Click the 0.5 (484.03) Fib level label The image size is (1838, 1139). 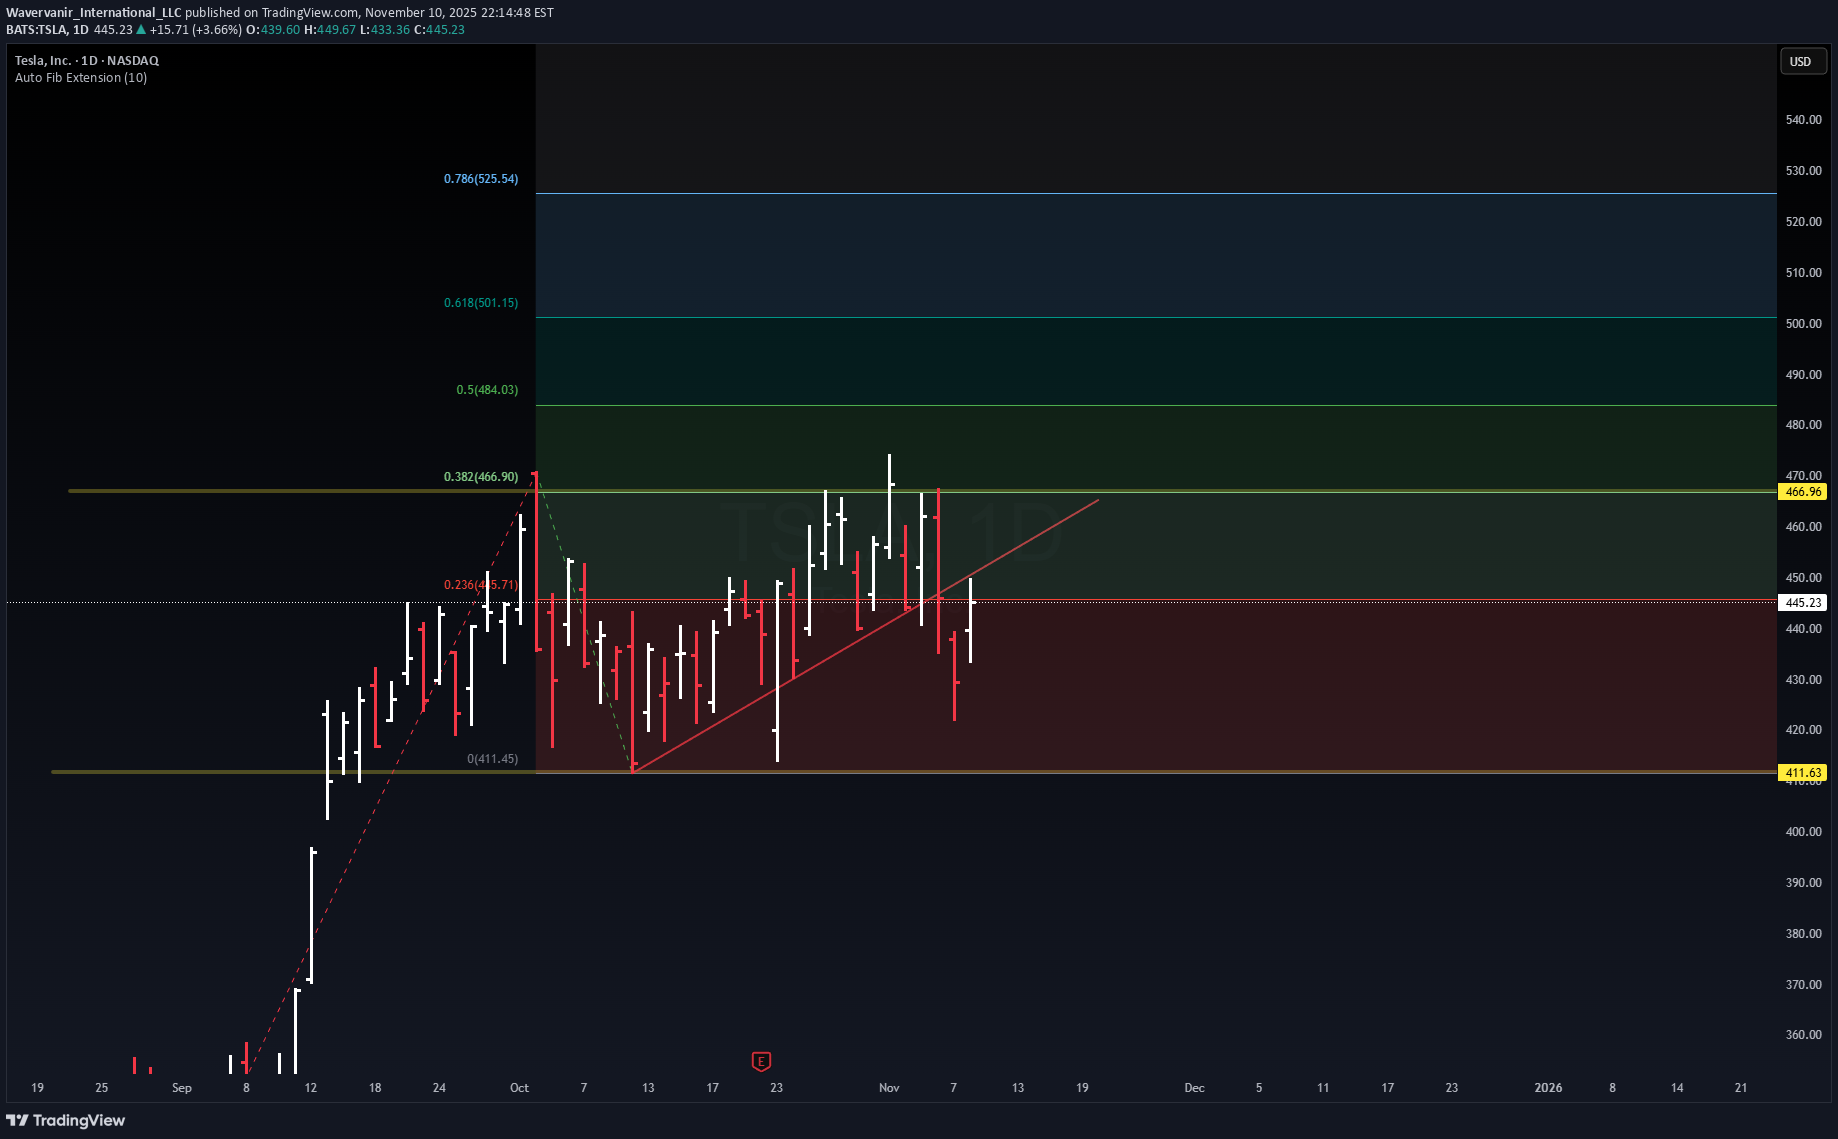point(487,390)
